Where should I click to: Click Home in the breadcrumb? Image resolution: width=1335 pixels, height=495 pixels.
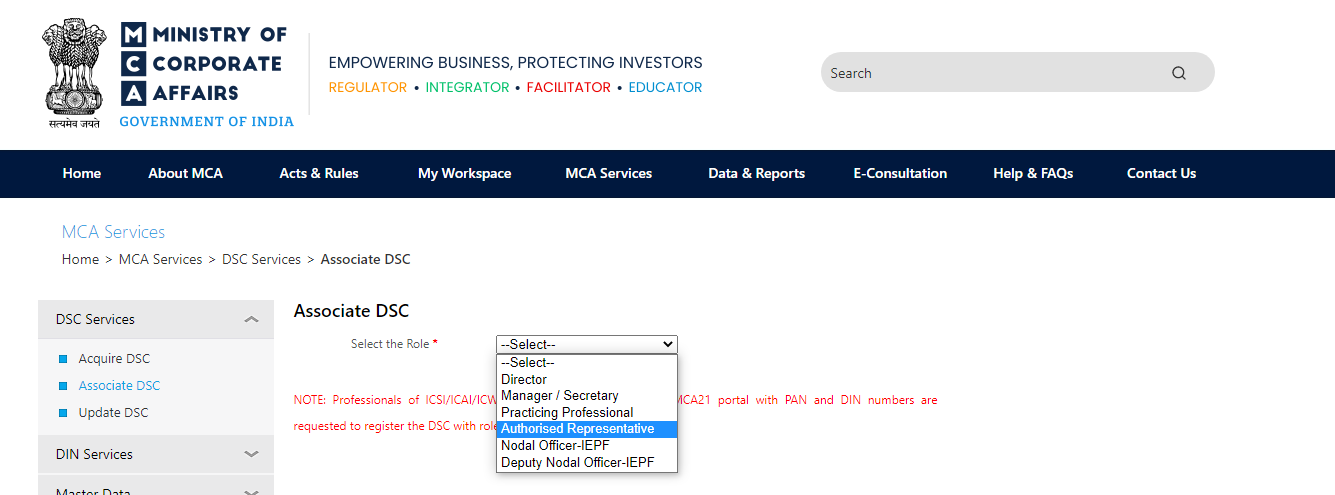(80, 259)
